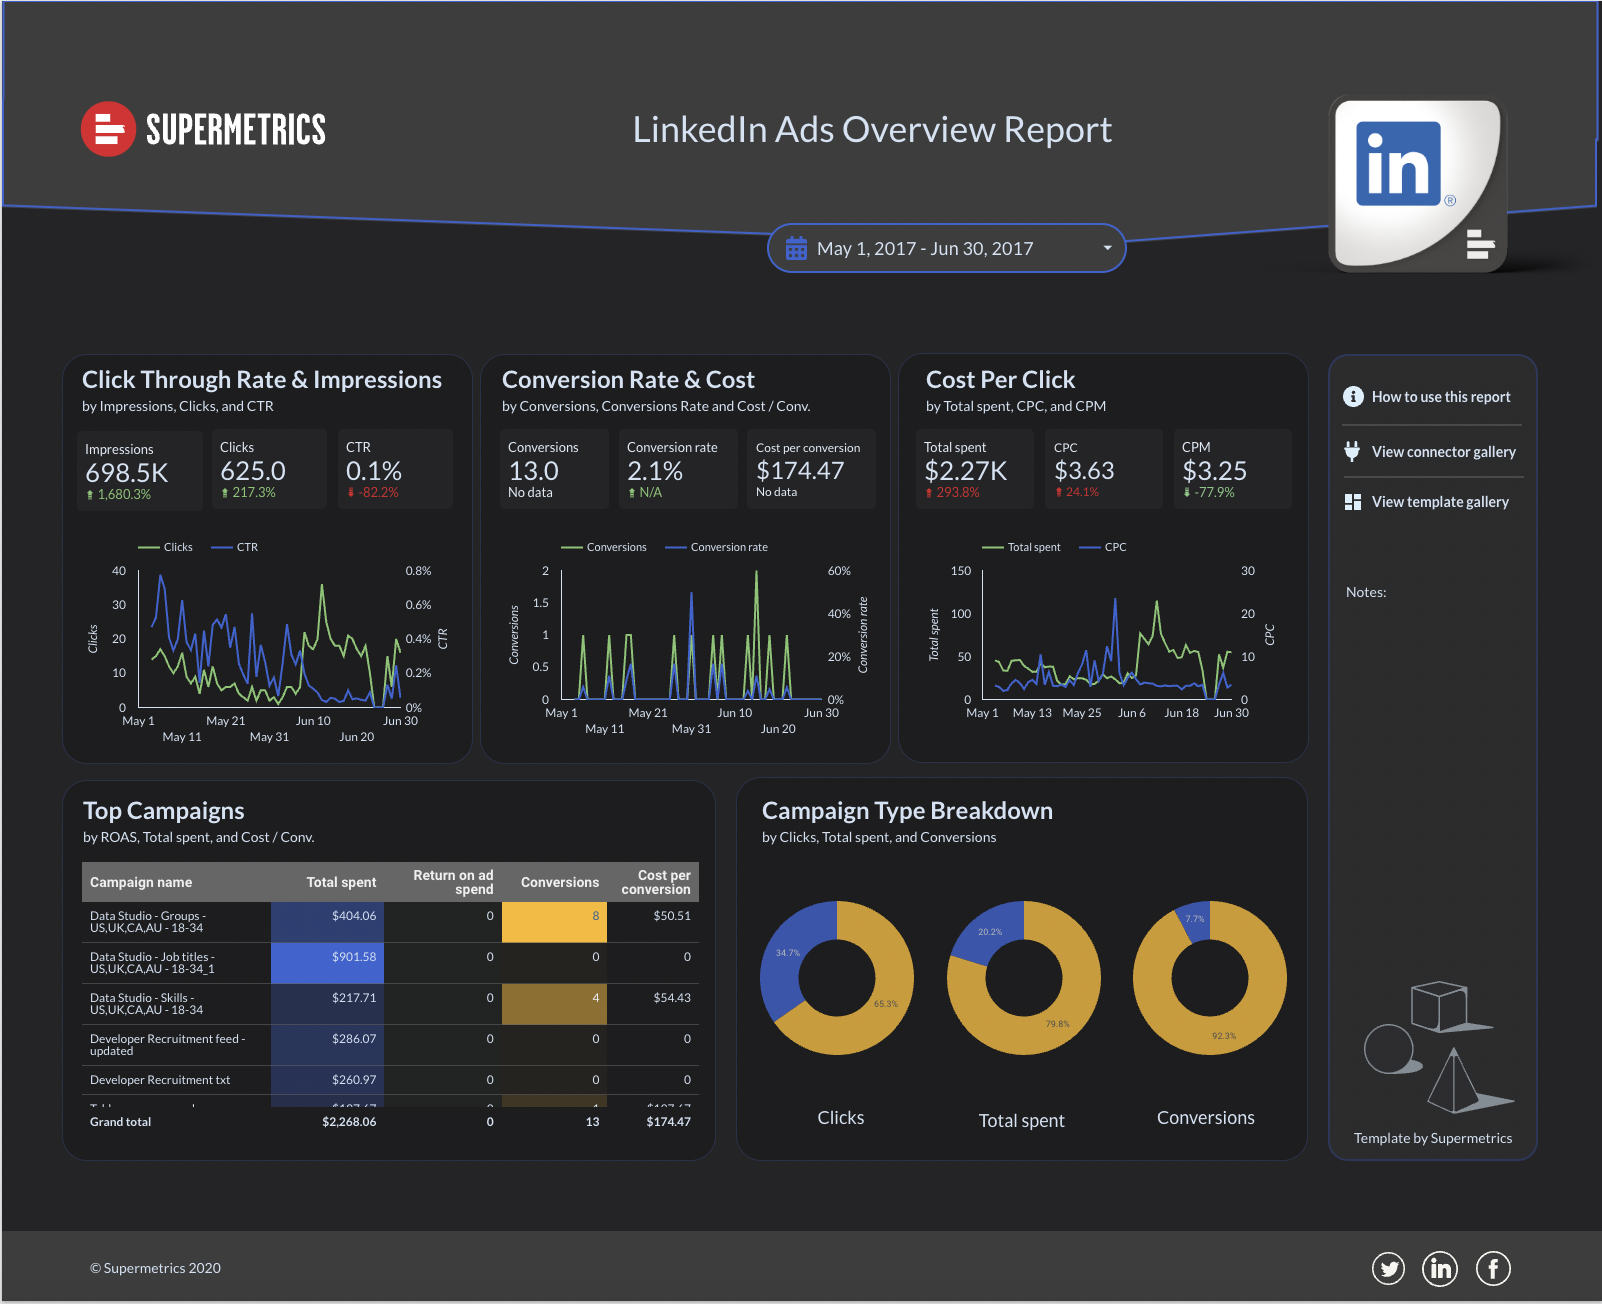1602x1304 pixels.
Task: Click the LinkedIn Ads Overview Report title
Action: tap(872, 130)
